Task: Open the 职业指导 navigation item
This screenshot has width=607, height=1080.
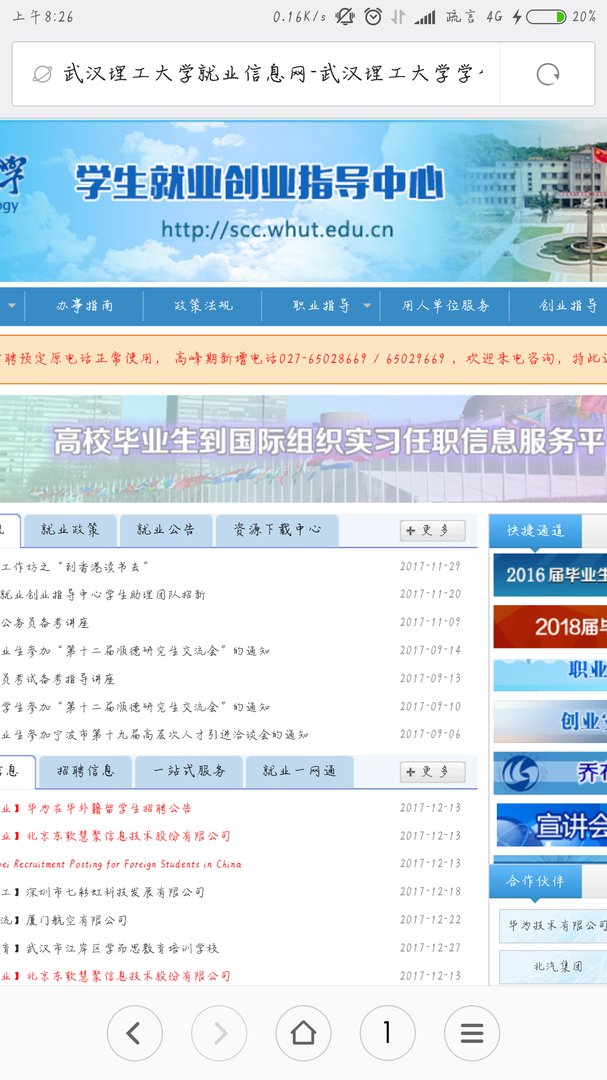Action: click(x=321, y=306)
